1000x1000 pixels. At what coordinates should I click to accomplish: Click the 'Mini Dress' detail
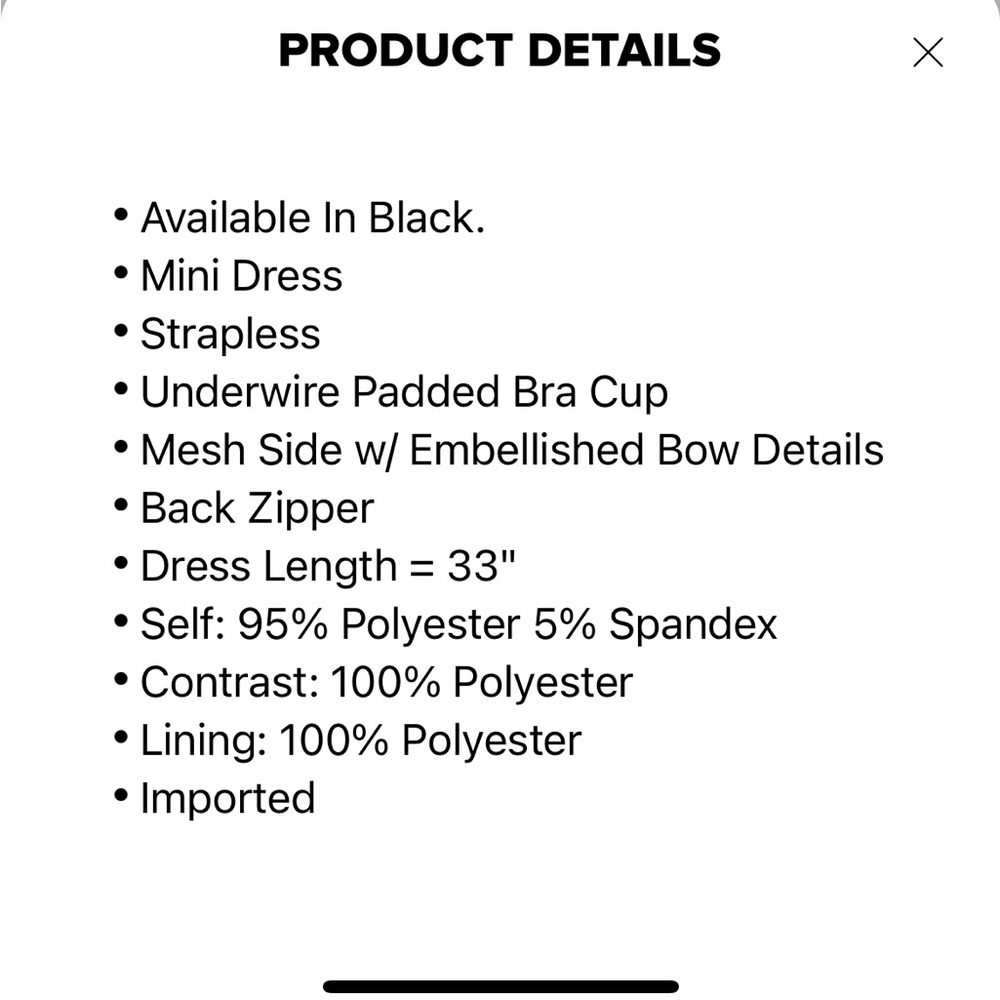(x=241, y=276)
